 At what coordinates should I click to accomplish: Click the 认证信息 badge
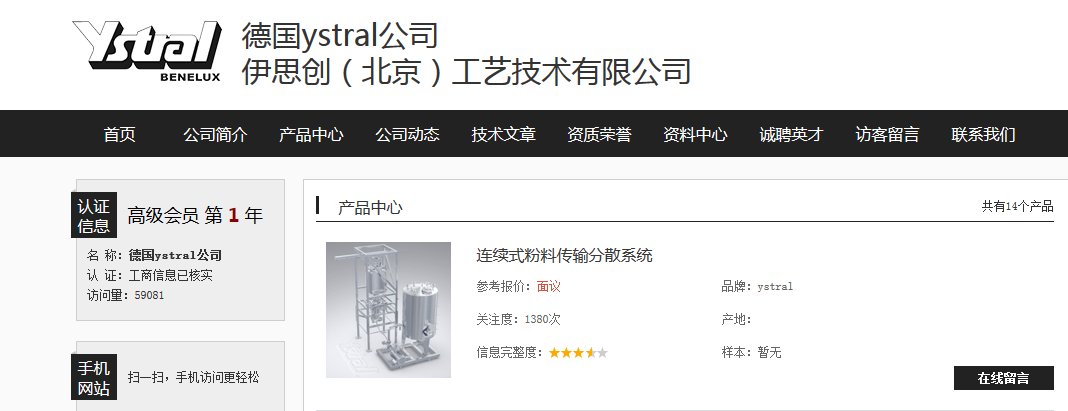(x=94, y=215)
